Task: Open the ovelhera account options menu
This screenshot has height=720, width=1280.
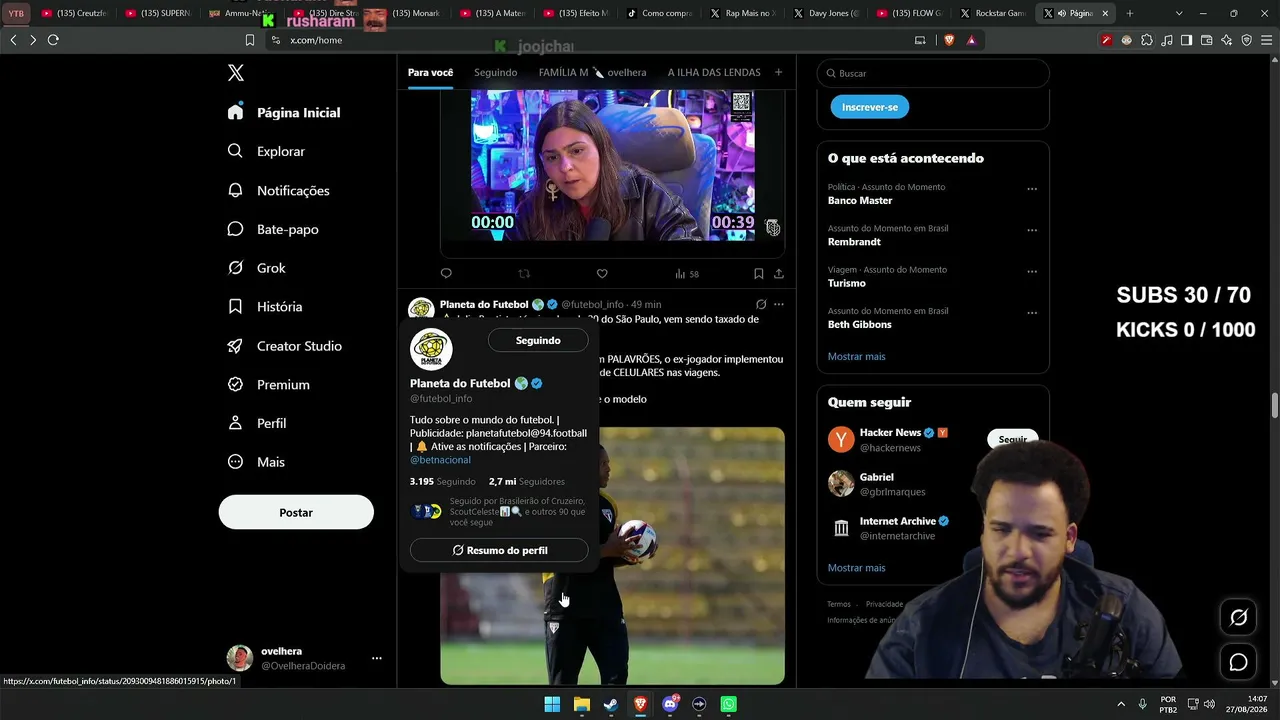Action: tap(377, 658)
